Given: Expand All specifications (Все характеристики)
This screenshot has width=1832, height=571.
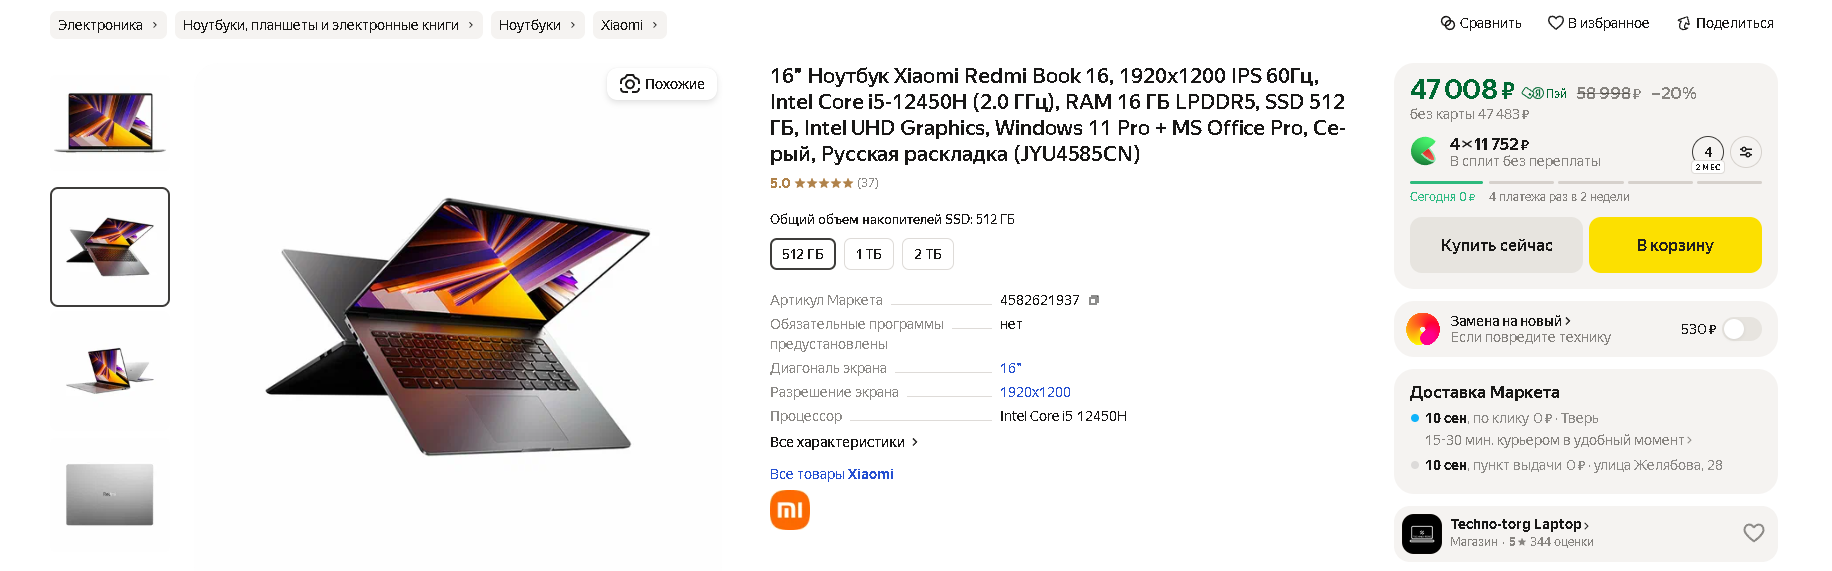Looking at the screenshot, I should pos(843,442).
